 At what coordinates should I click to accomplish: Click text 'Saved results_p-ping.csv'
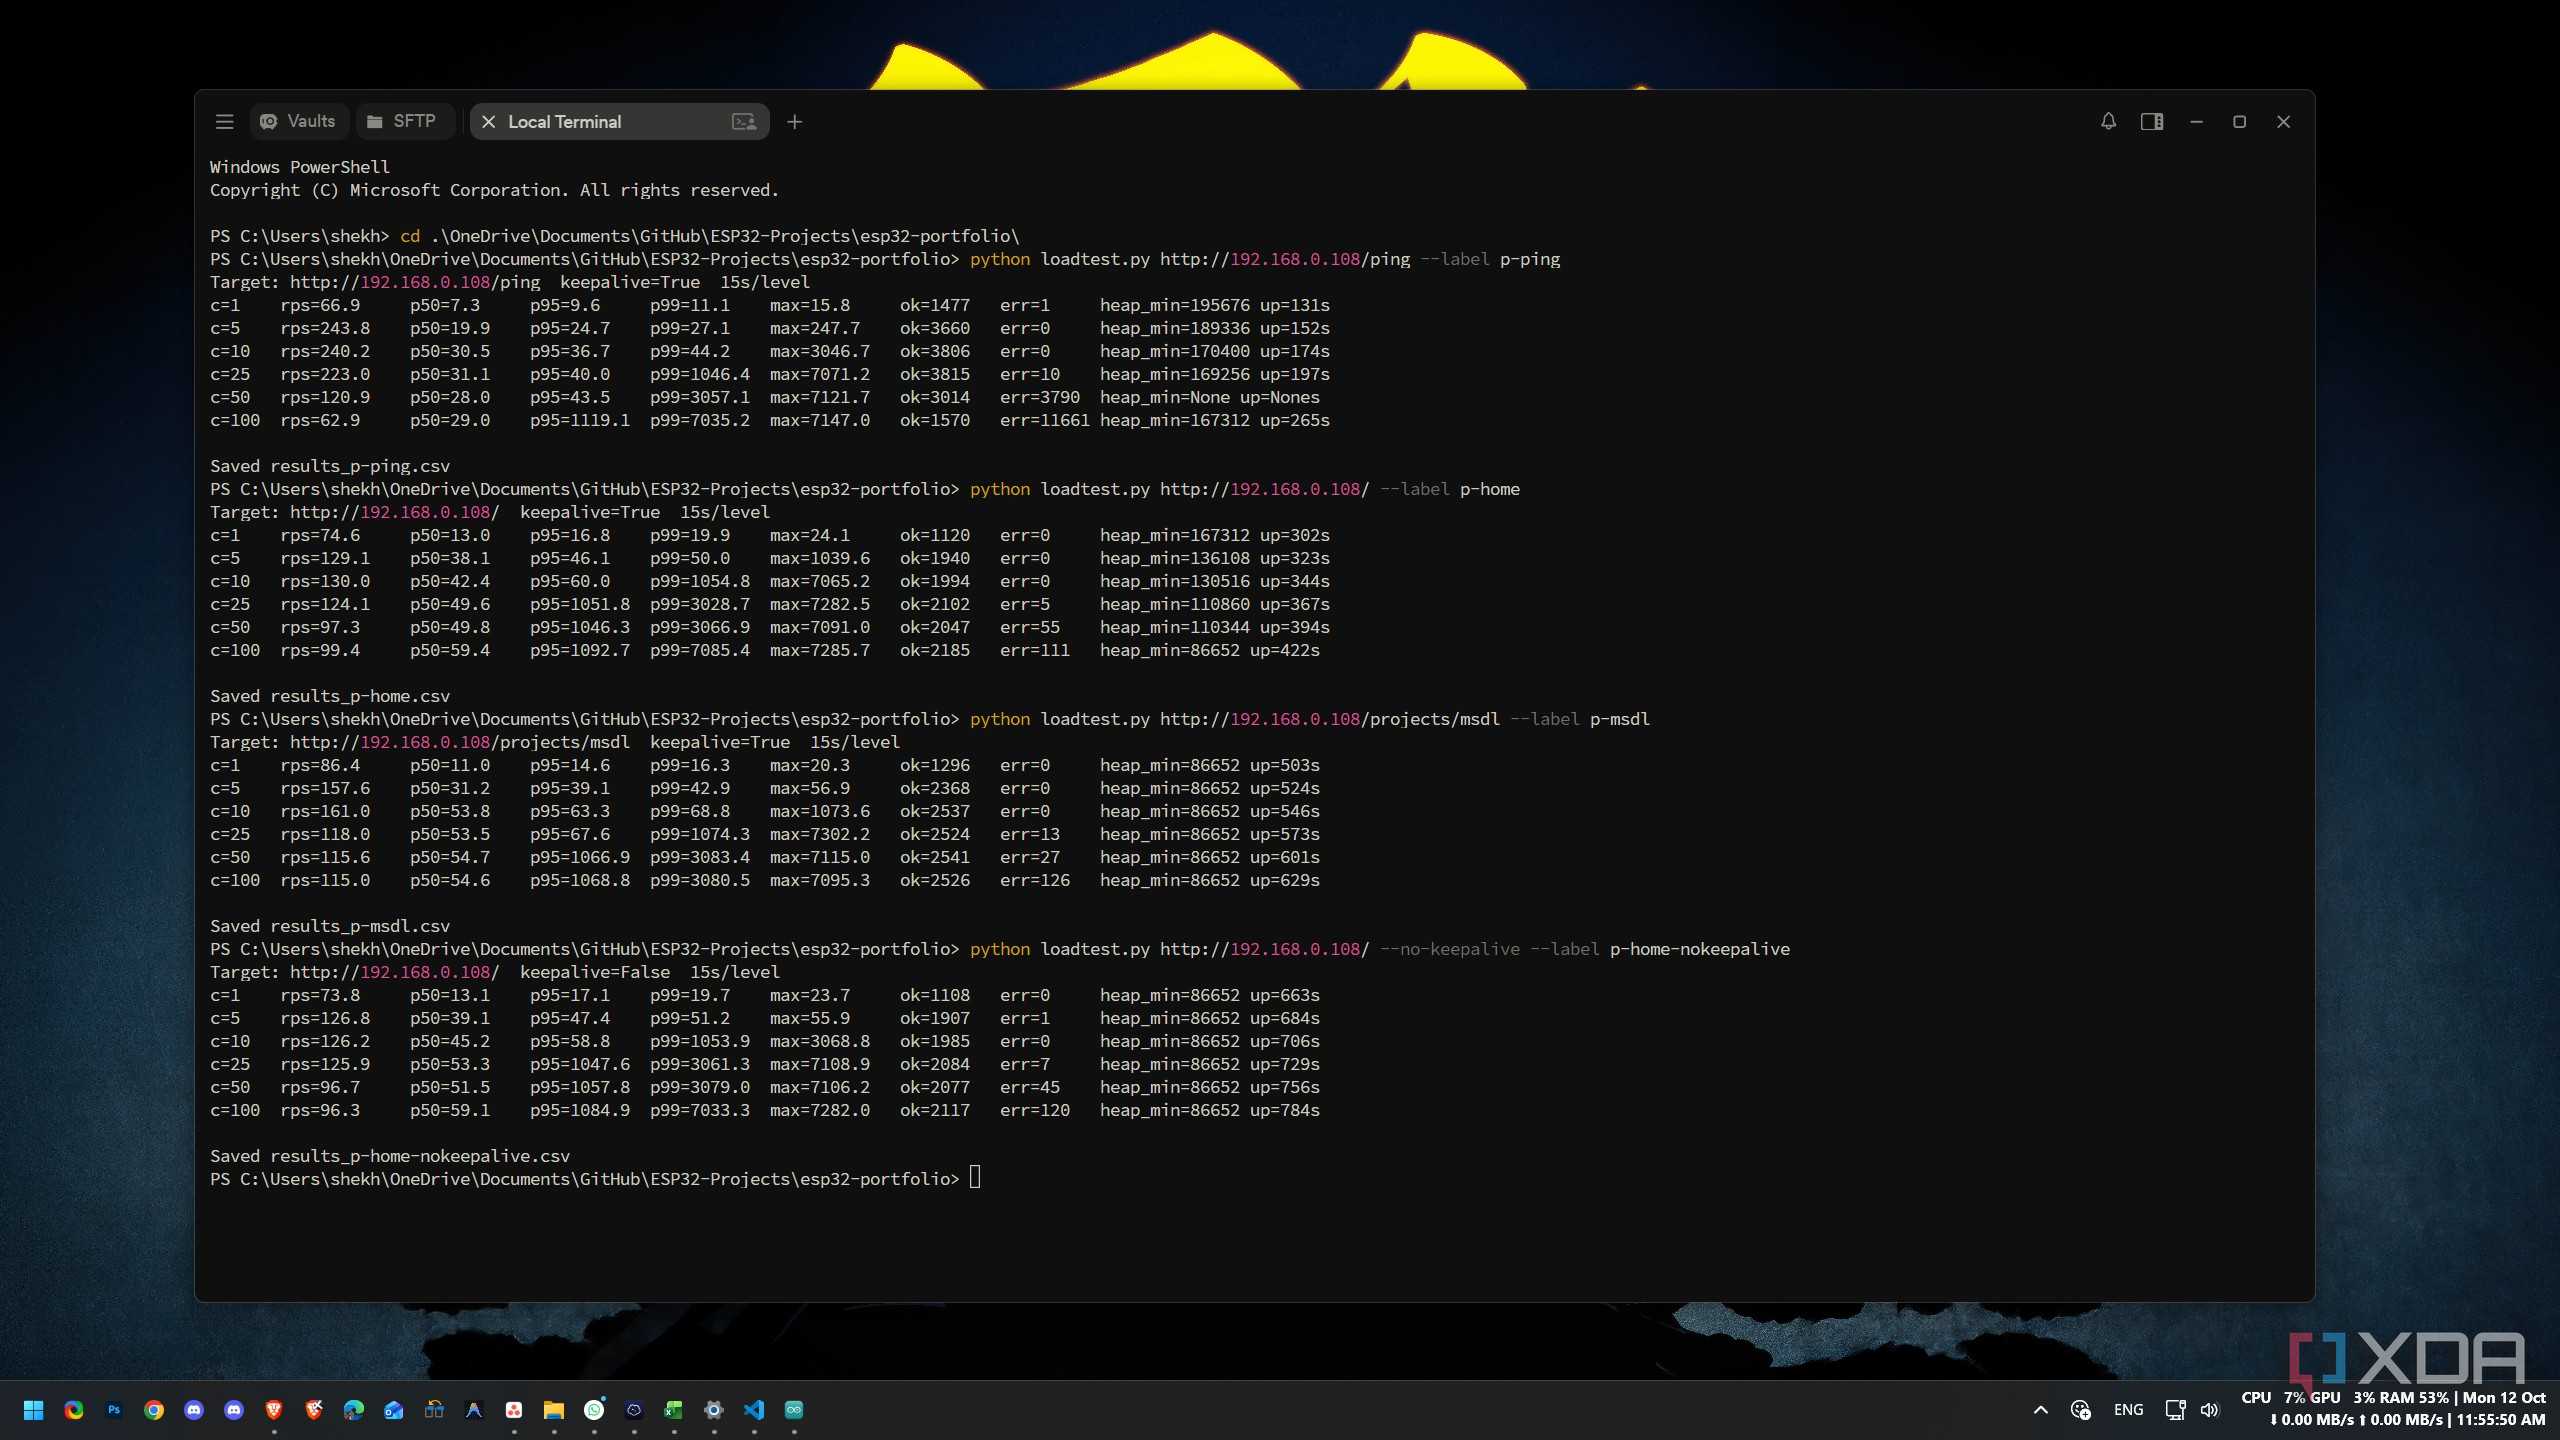(x=330, y=466)
